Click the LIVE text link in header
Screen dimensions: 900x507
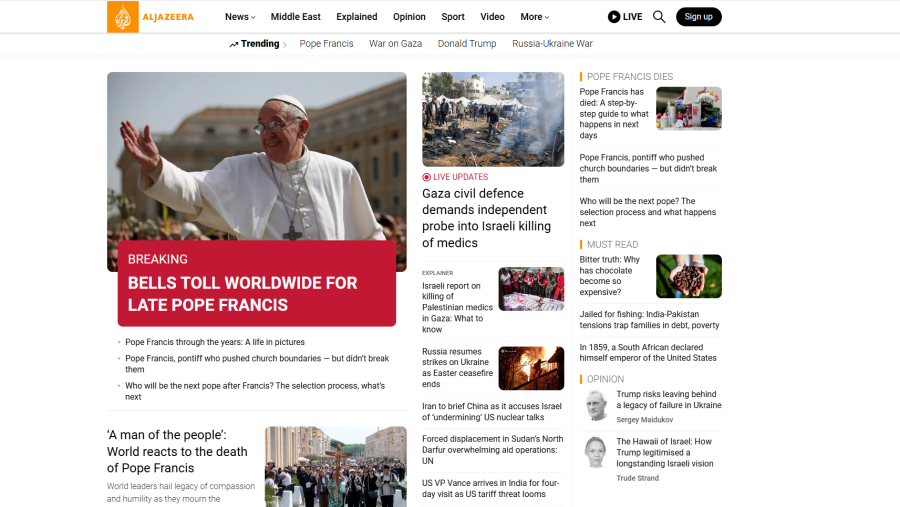[632, 17]
